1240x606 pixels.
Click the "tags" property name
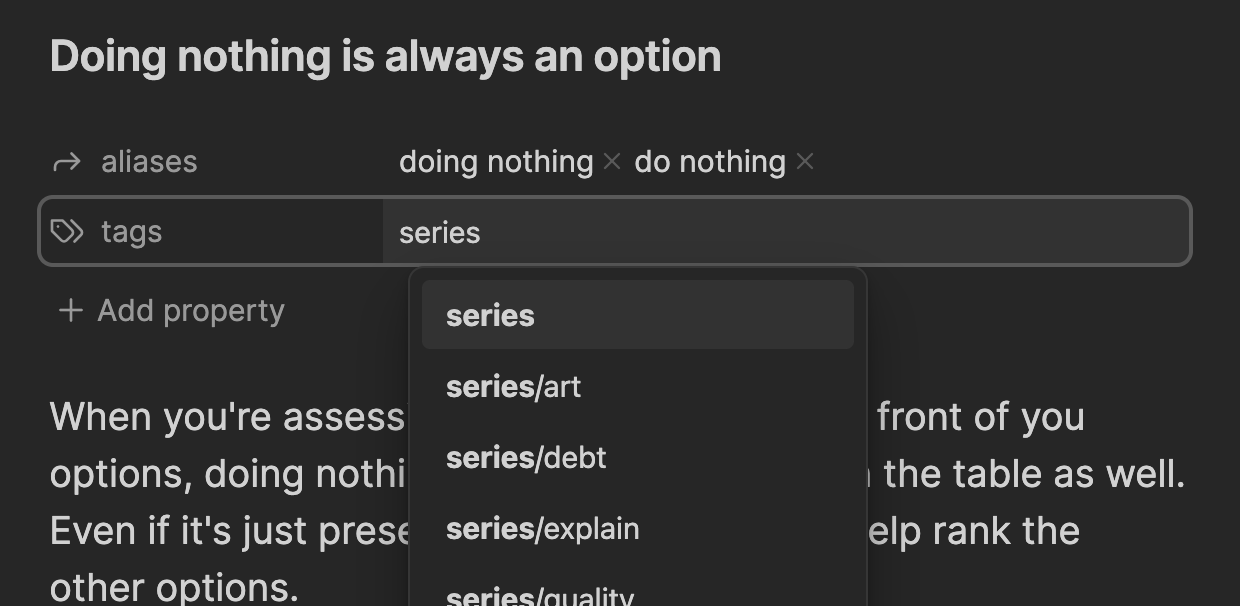[131, 232]
